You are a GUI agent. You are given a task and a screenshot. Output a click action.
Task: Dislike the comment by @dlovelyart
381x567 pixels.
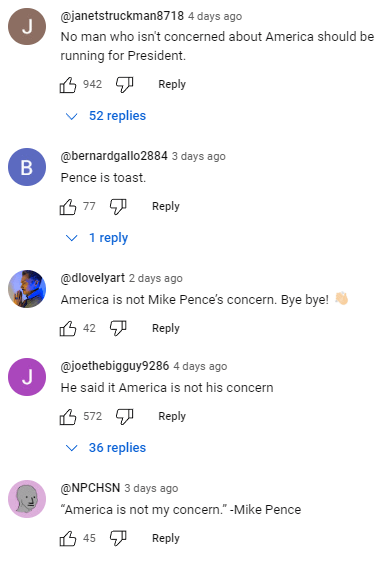tap(118, 329)
